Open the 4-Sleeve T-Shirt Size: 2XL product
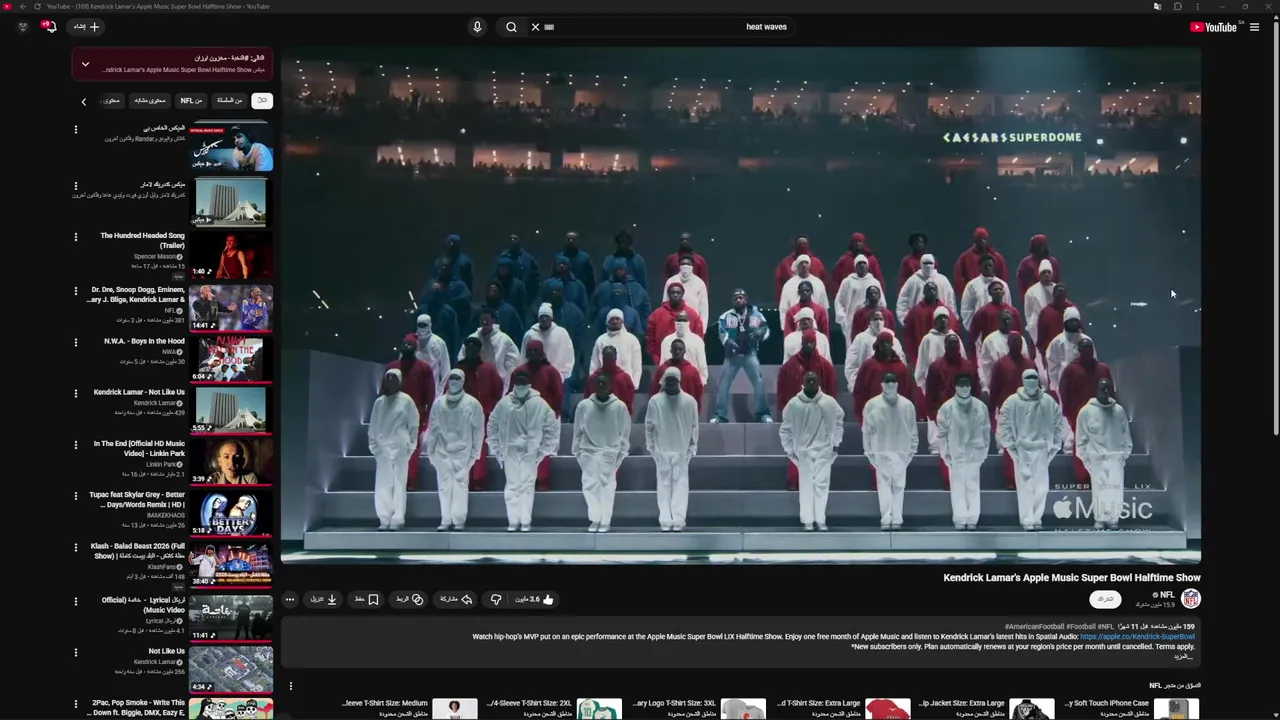 coord(554,708)
